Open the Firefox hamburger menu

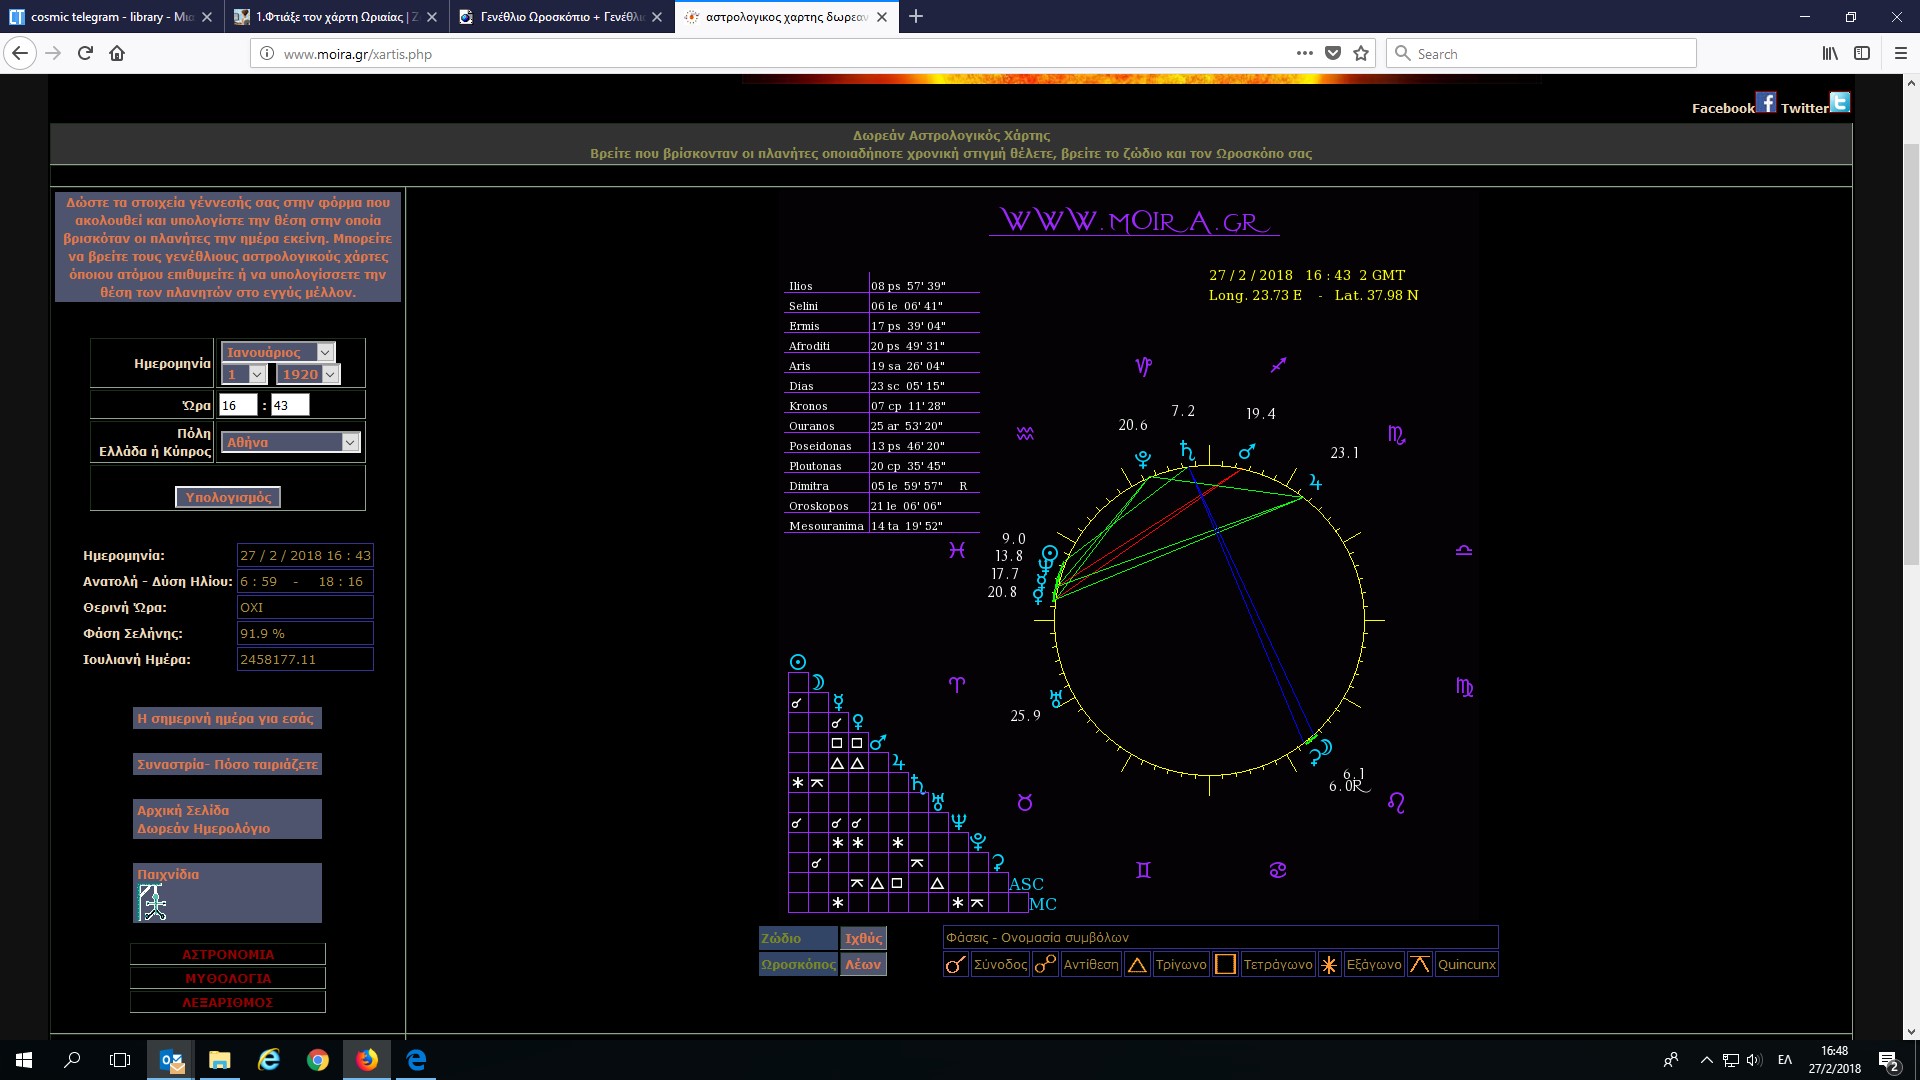point(1901,54)
